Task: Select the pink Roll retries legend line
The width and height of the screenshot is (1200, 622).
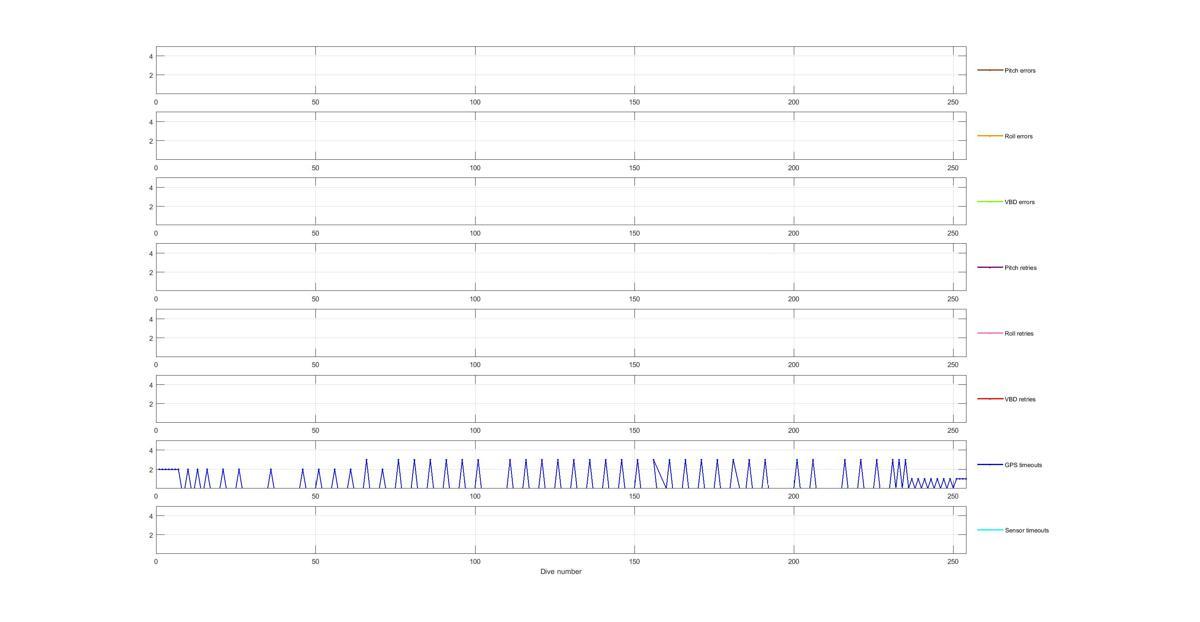Action: 990,333
